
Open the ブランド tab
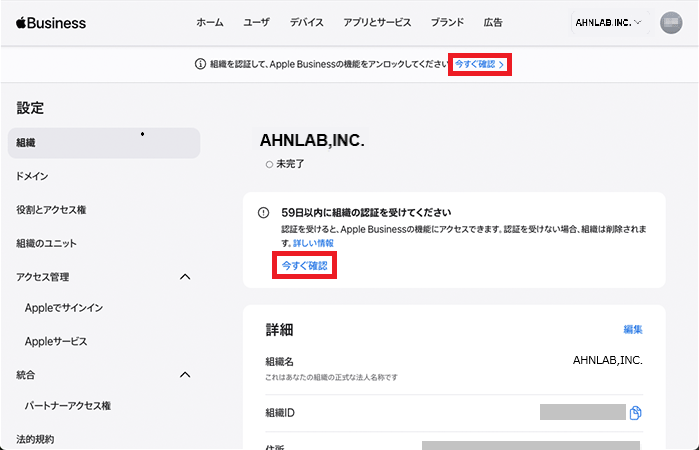tap(447, 22)
